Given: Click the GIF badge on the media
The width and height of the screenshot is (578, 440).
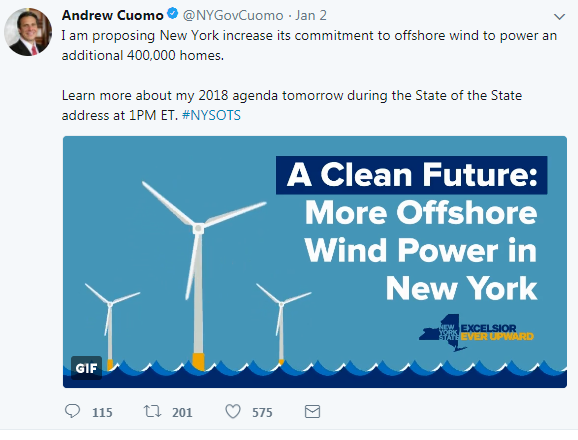Looking at the screenshot, I should click(86, 368).
